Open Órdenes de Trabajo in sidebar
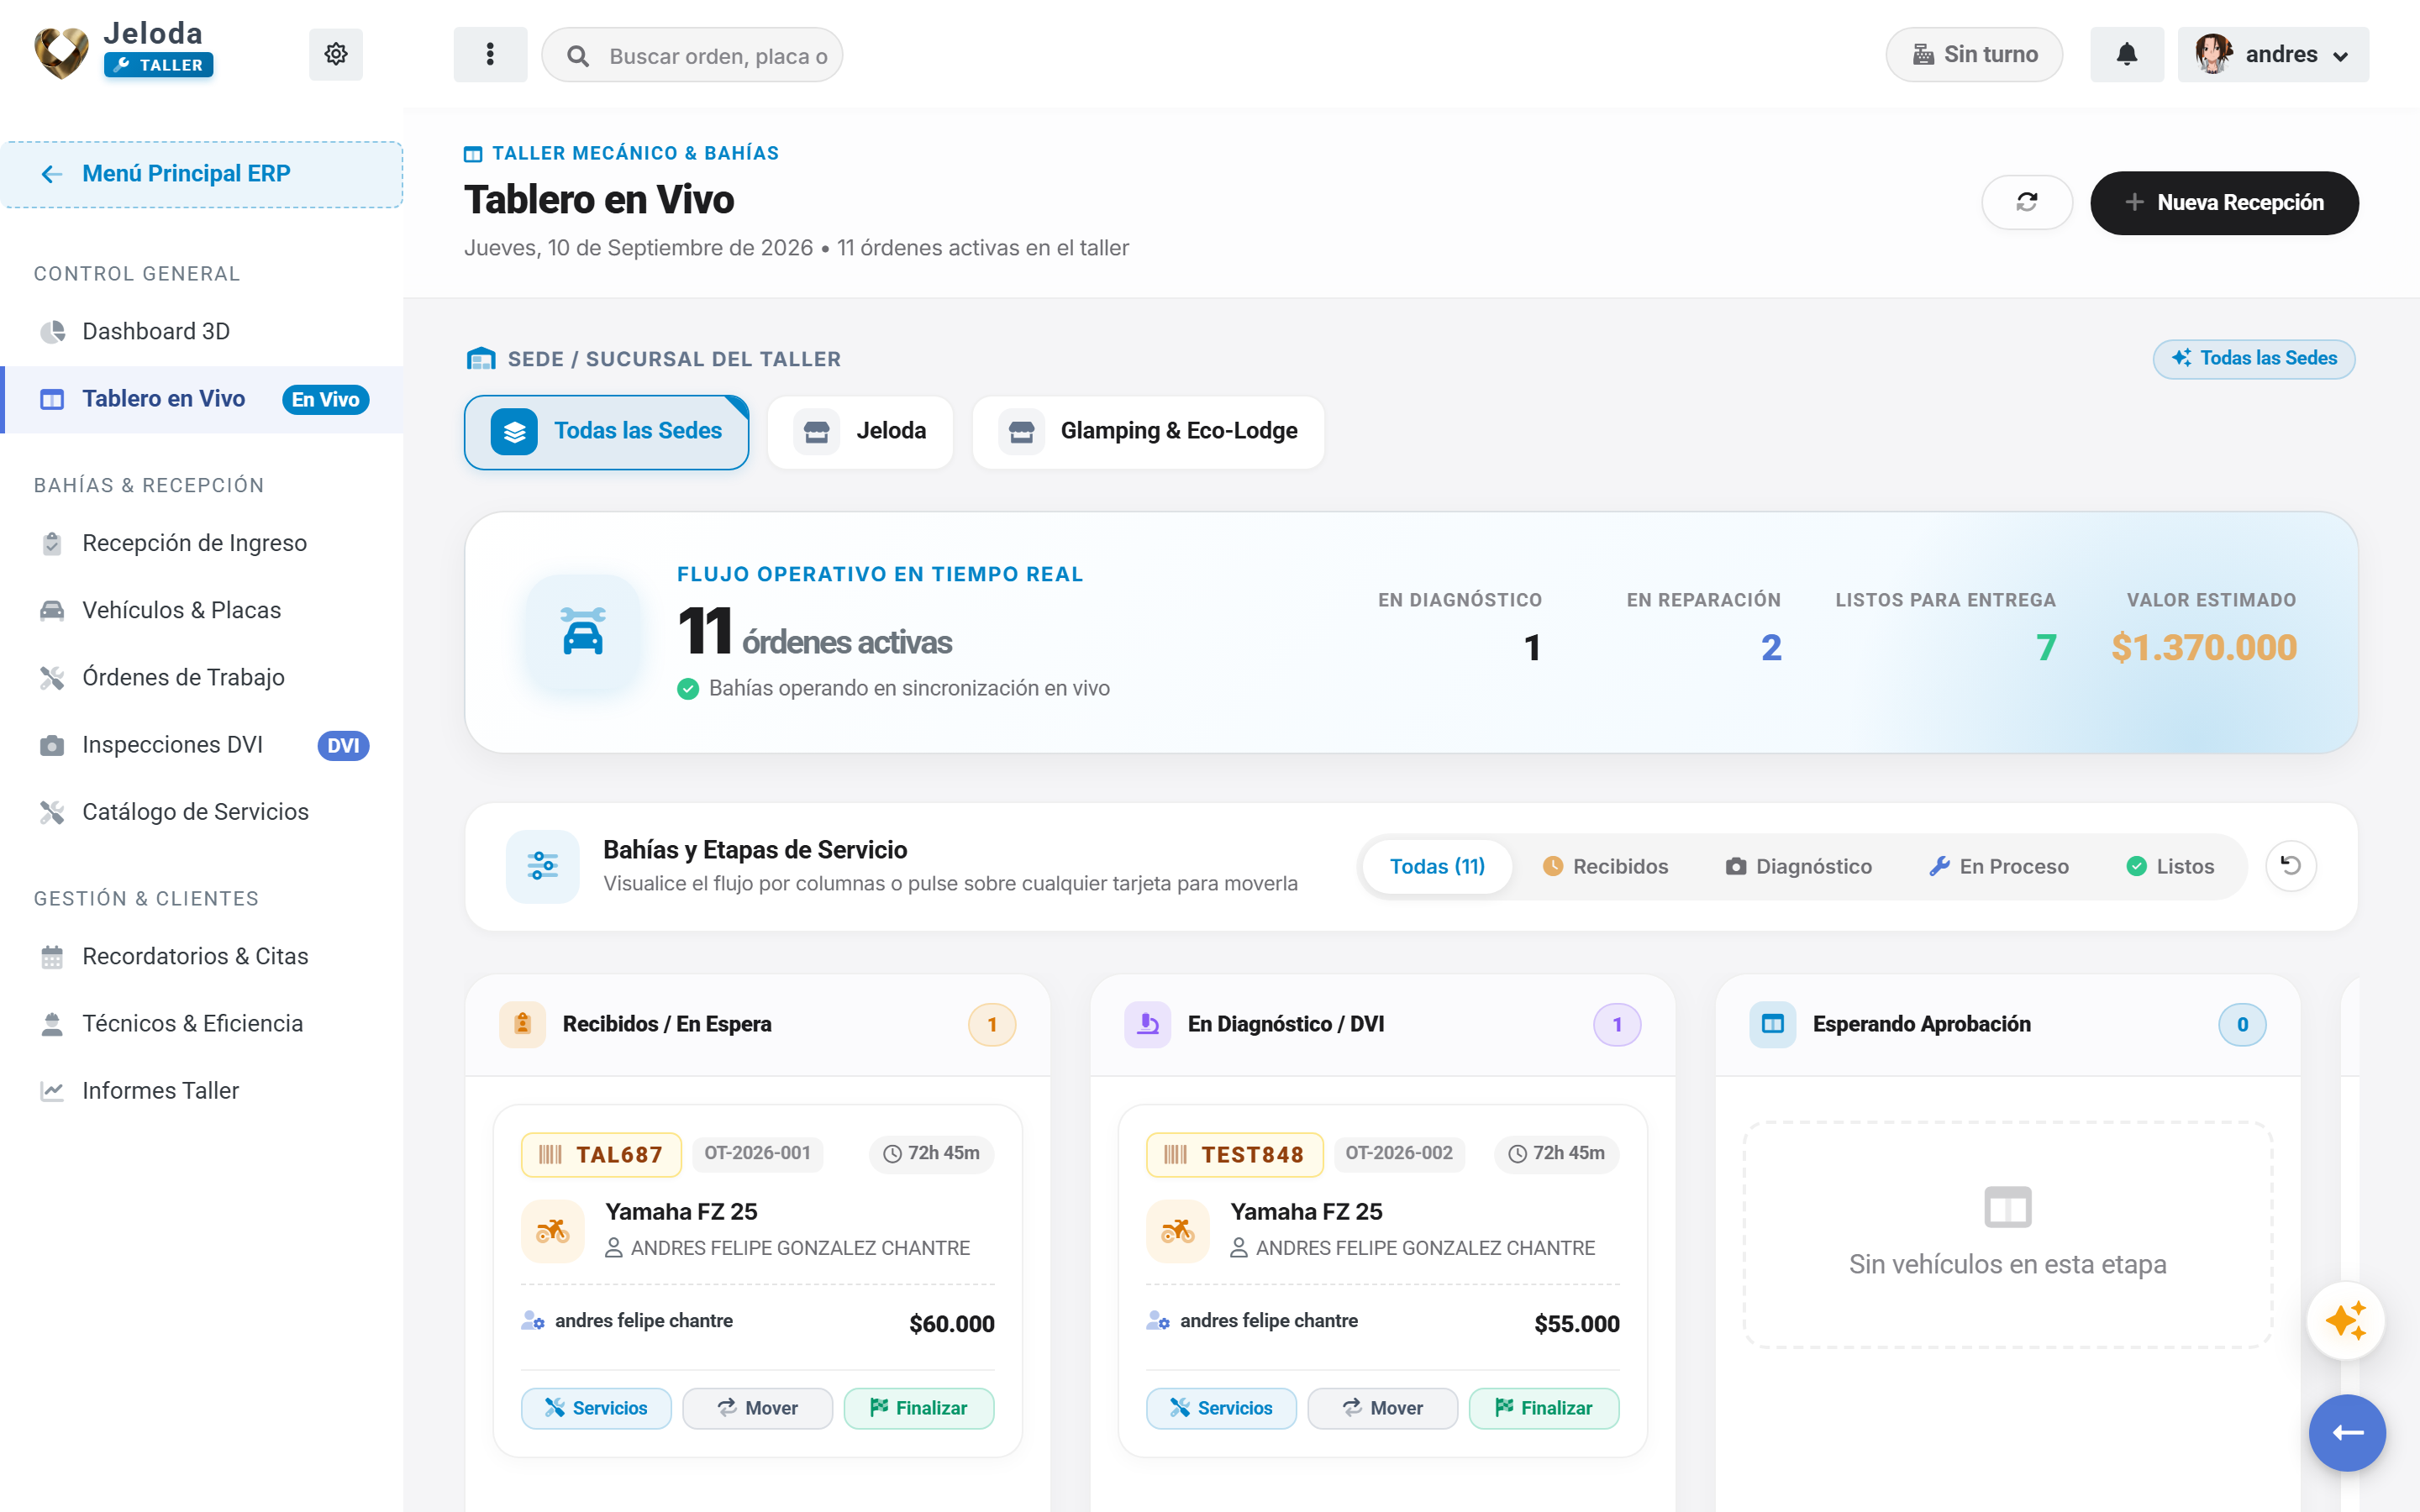 point(202,677)
